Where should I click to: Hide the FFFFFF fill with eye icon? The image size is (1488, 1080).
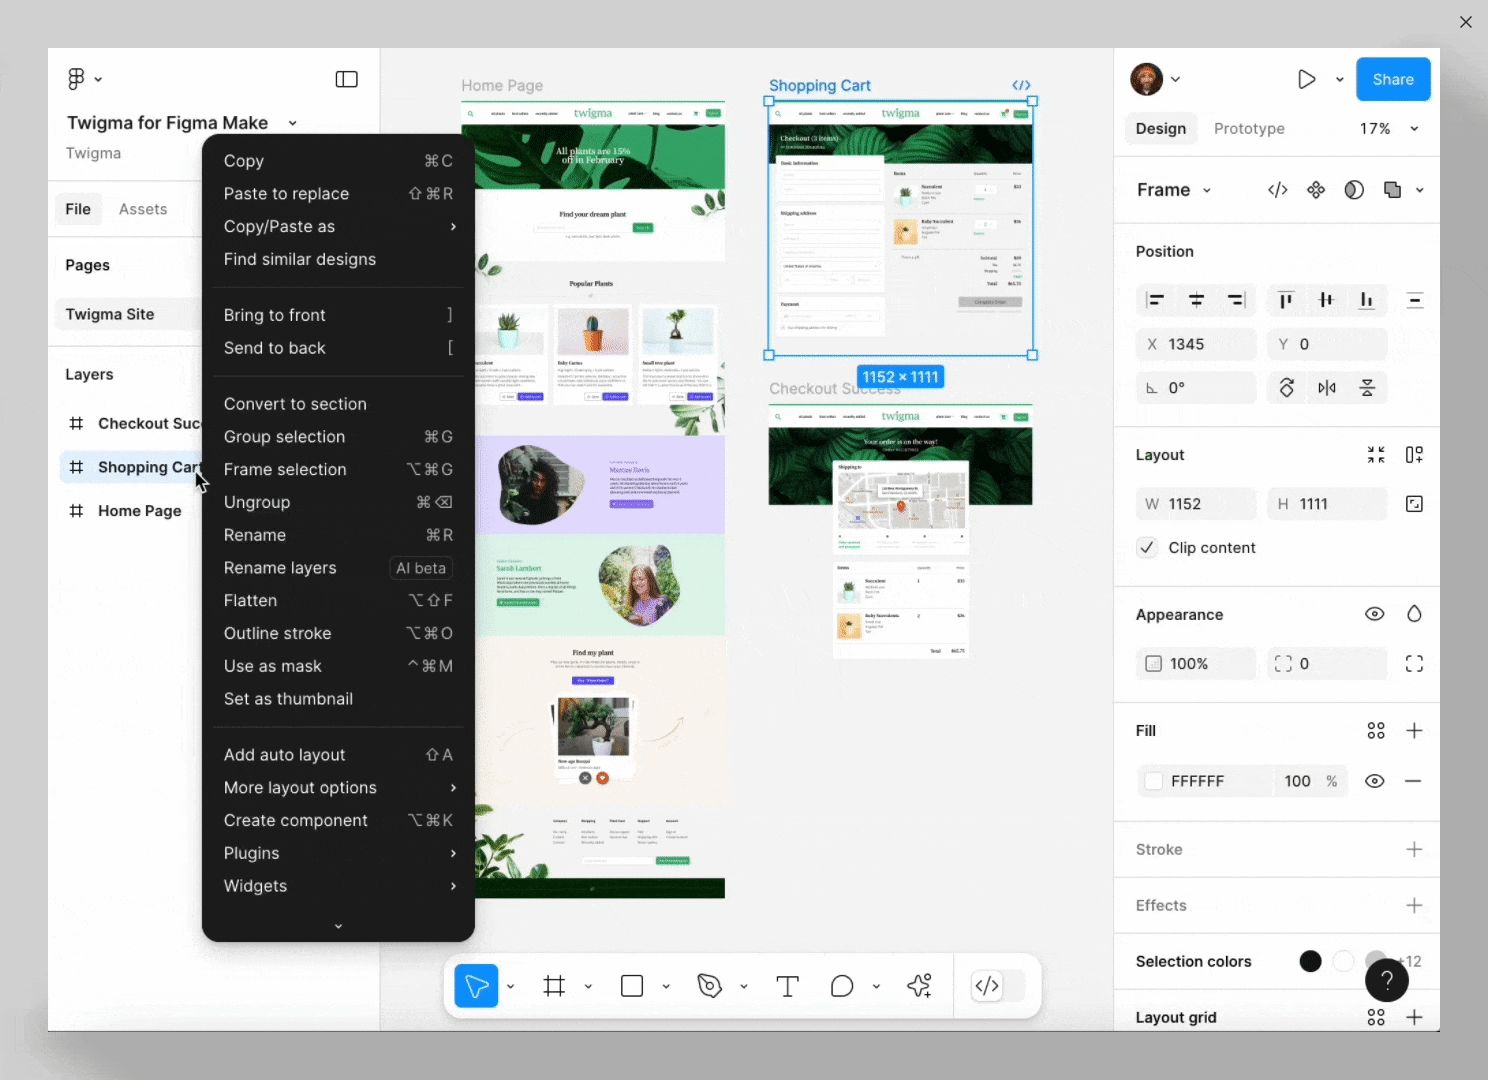pos(1375,781)
